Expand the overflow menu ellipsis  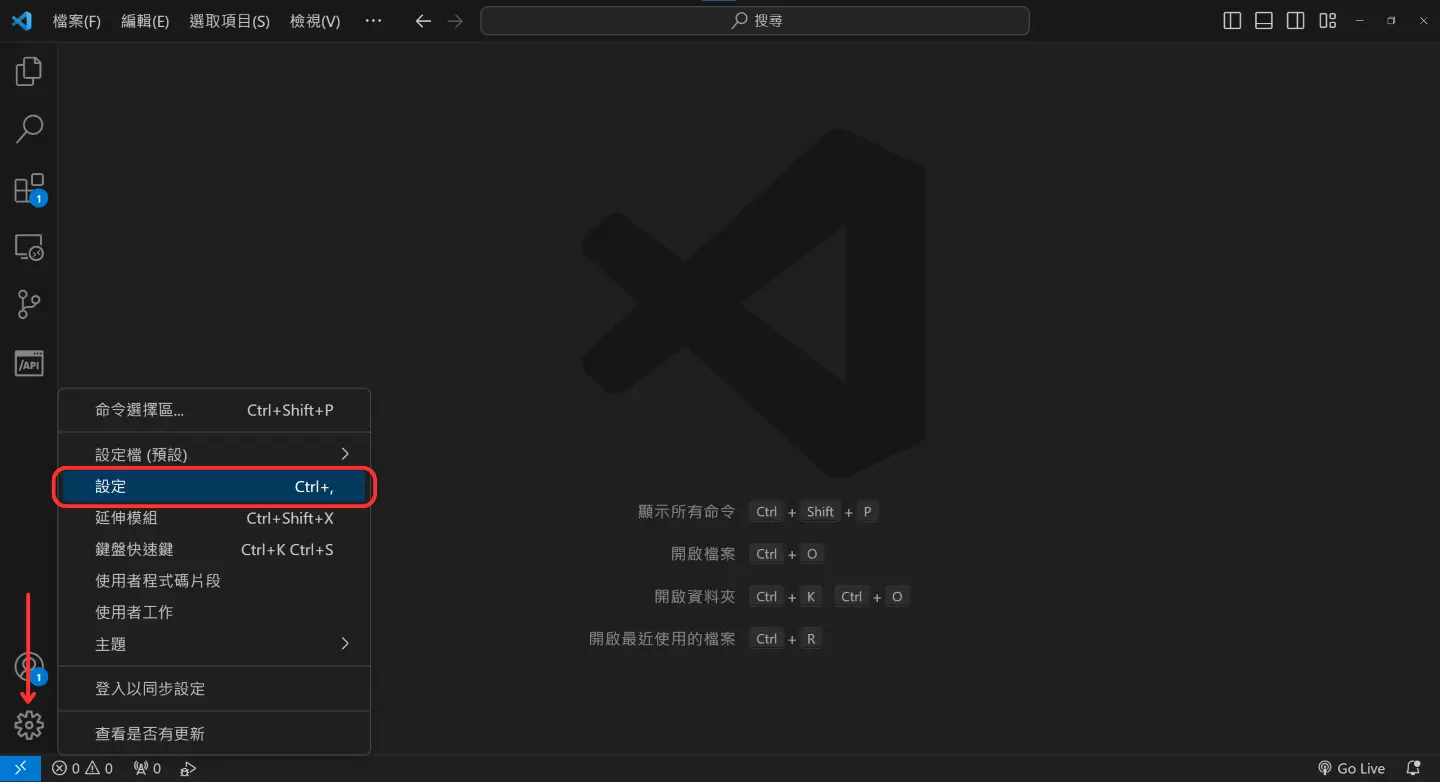coord(373,21)
